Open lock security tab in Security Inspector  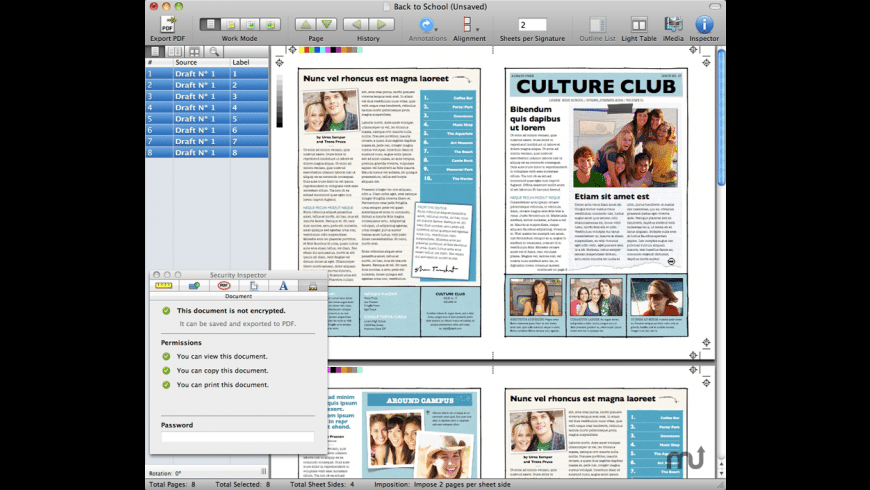pyautogui.click(x=313, y=286)
